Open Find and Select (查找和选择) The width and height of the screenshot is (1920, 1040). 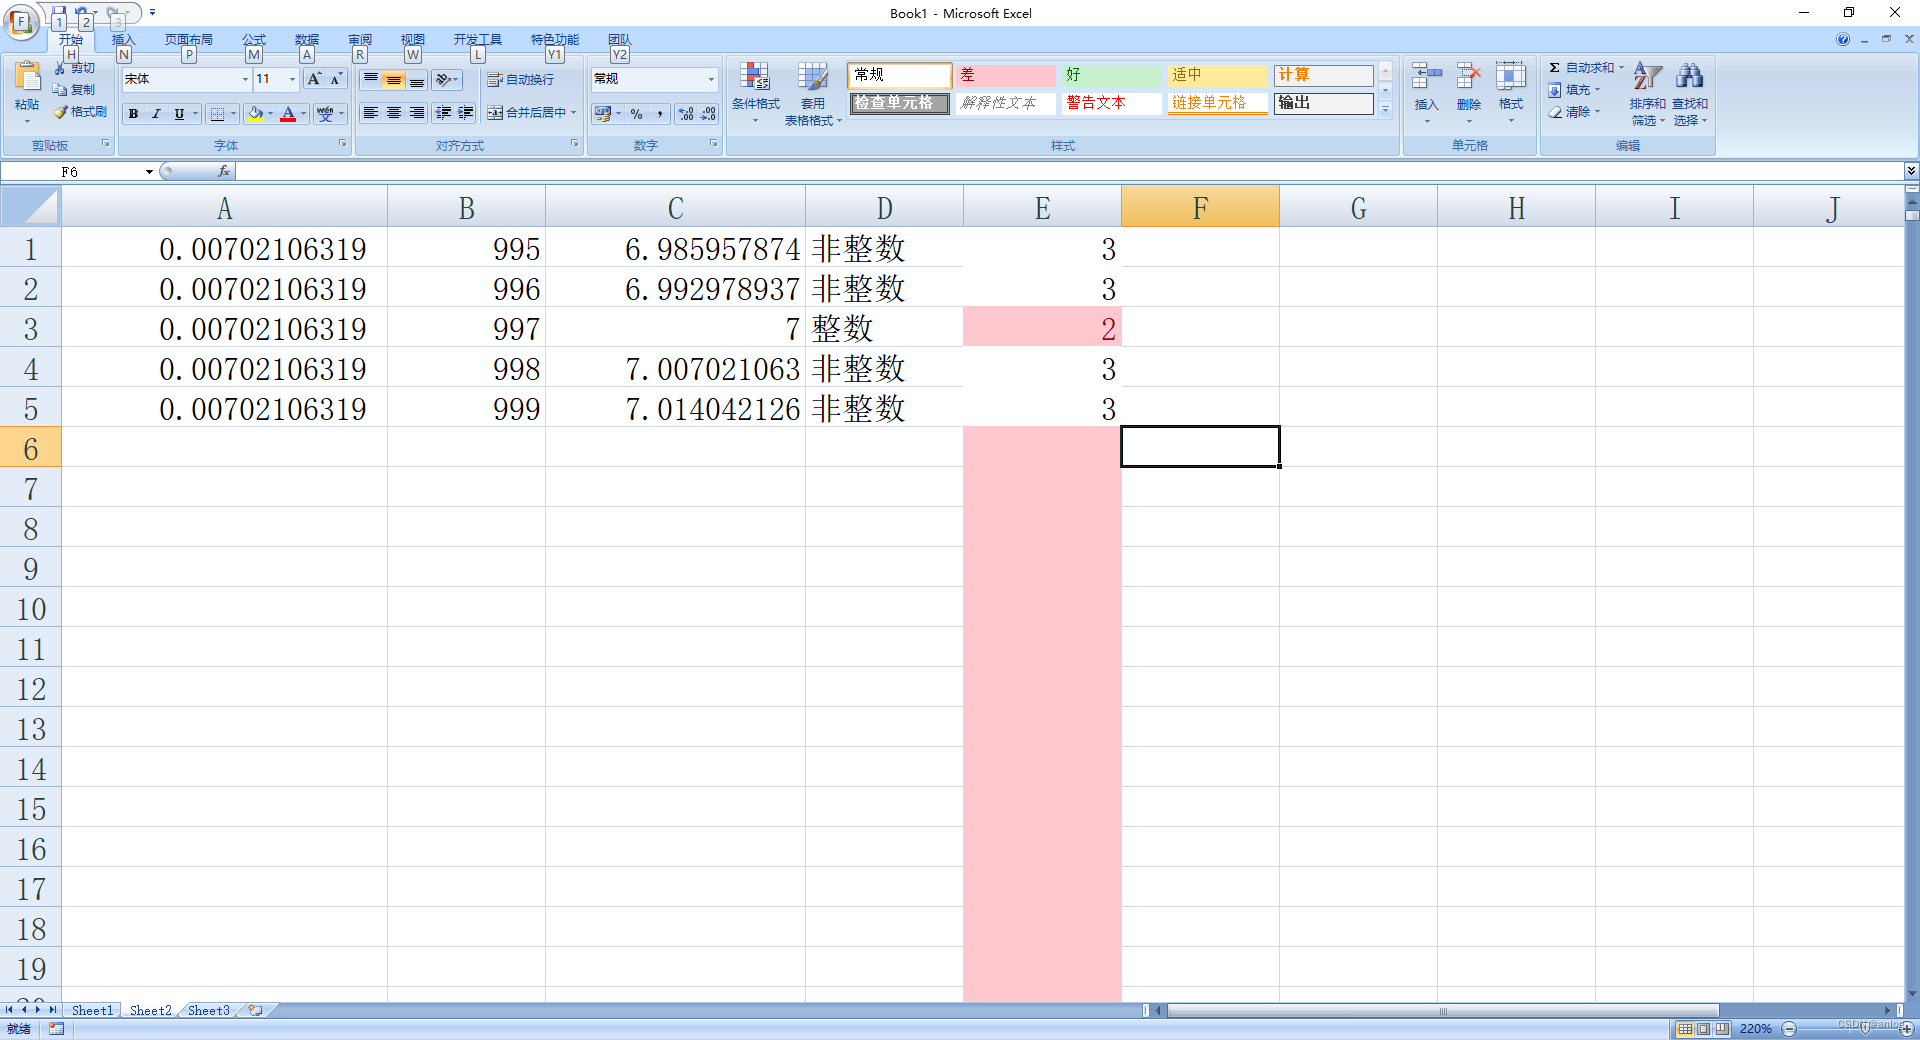pos(1690,93)
